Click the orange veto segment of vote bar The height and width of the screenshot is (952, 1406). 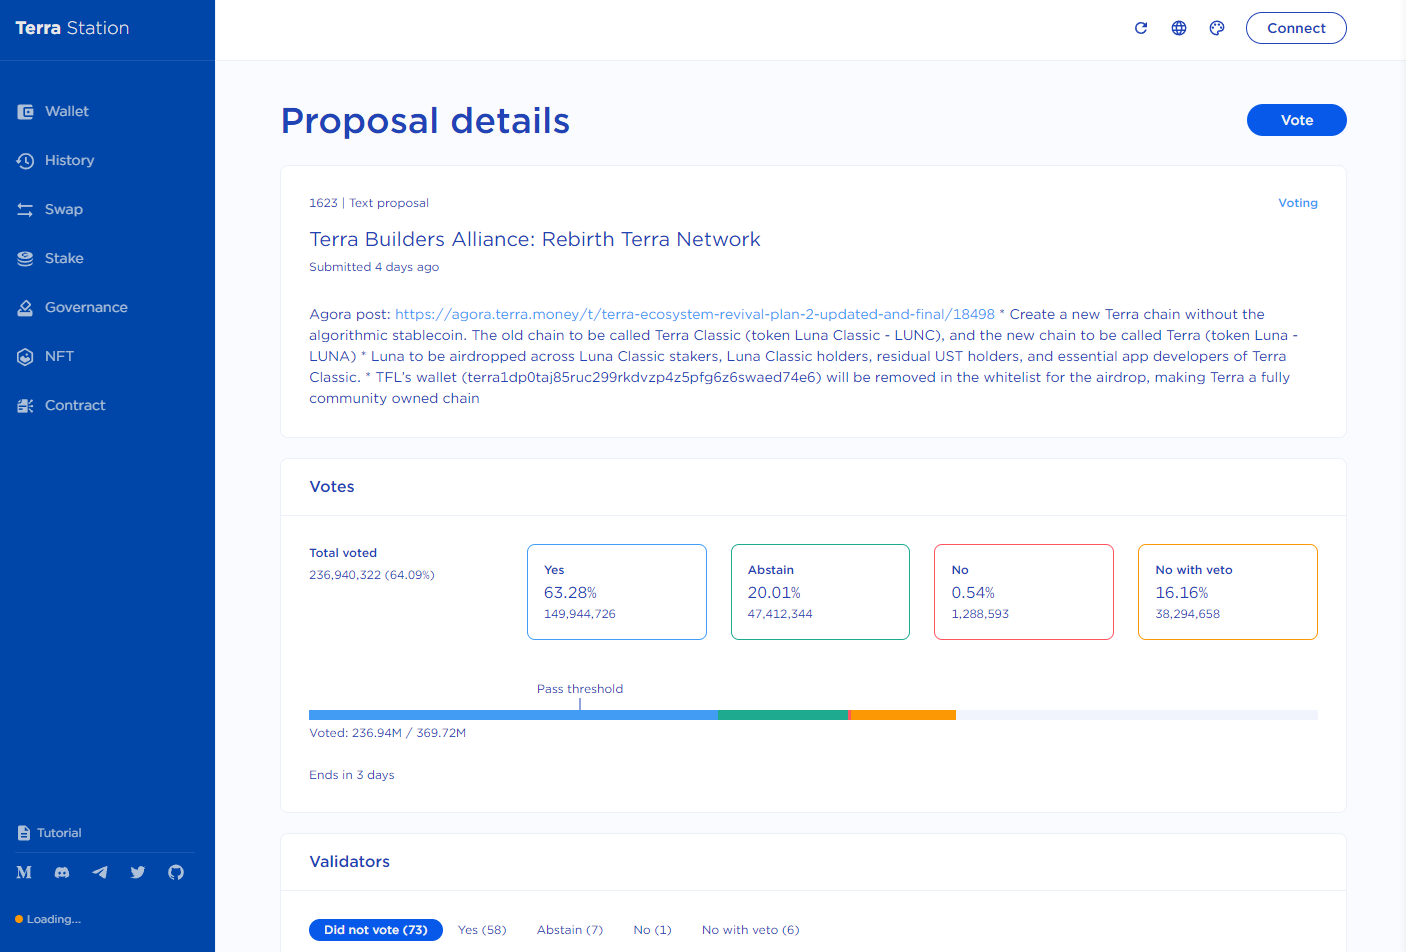pyautogui.click(x=904, y=715)
